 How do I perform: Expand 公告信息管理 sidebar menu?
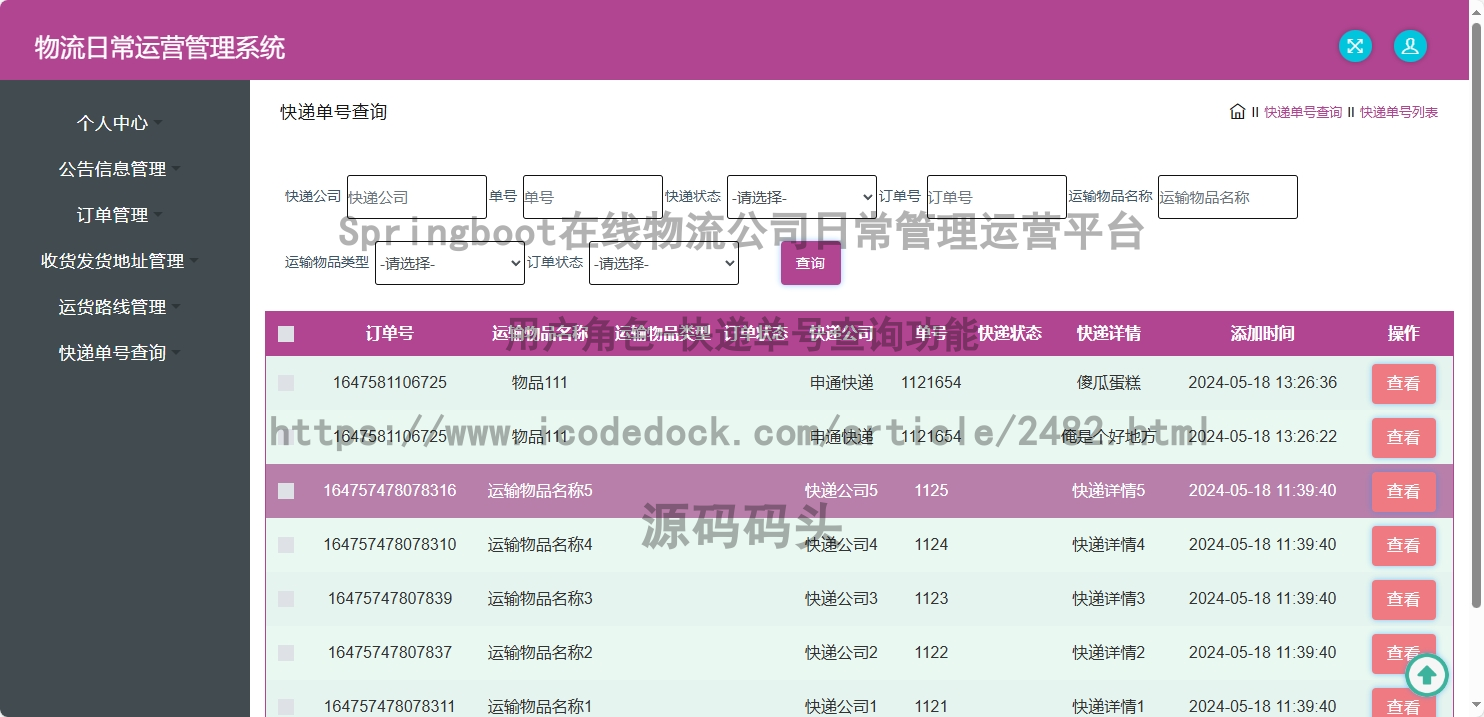tap(119, 169)
